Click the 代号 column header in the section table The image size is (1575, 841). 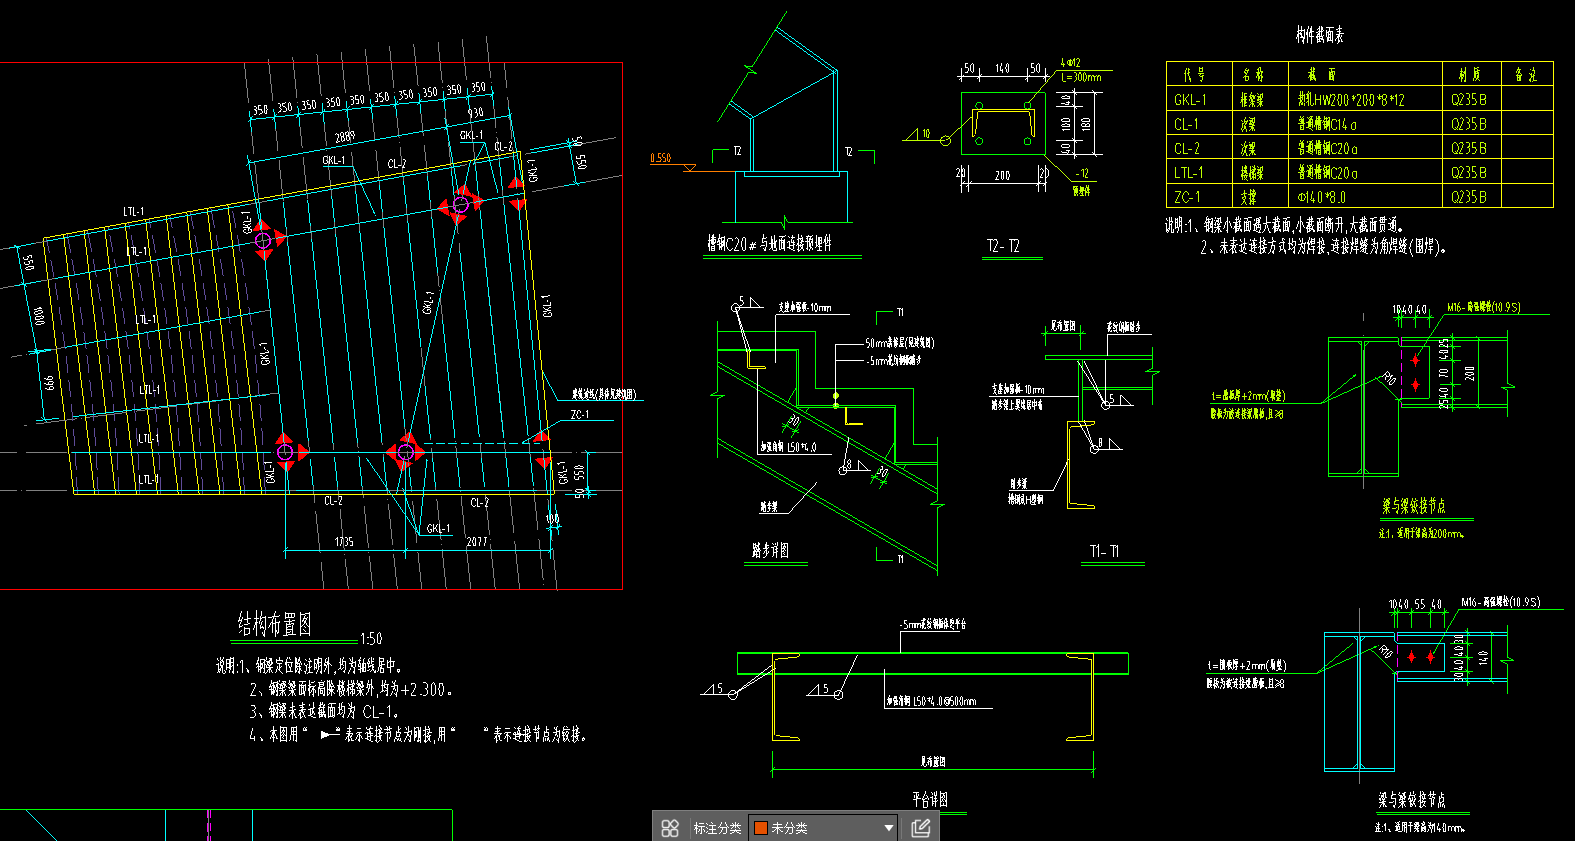[1194, 75]
